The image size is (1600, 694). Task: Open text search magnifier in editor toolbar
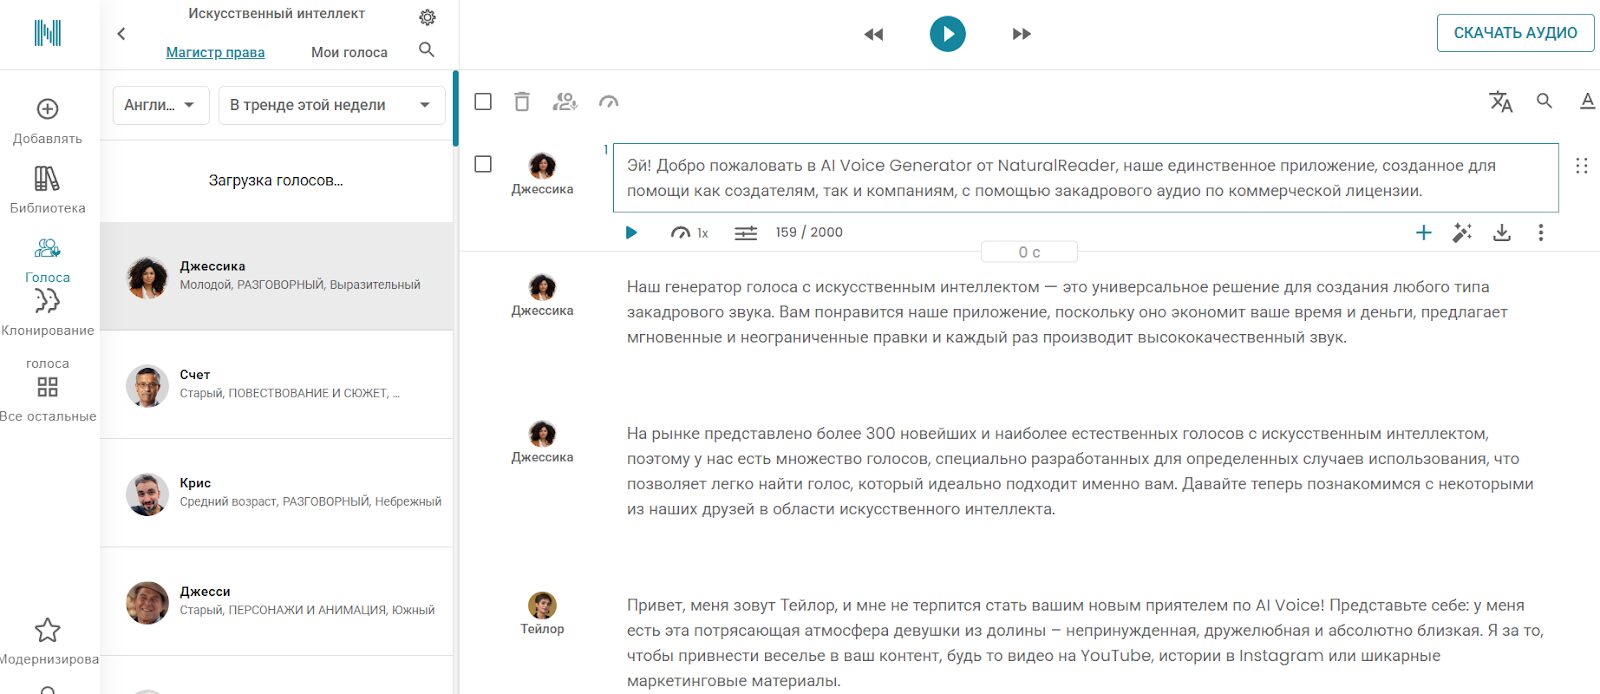click(x=1545, y=101)
